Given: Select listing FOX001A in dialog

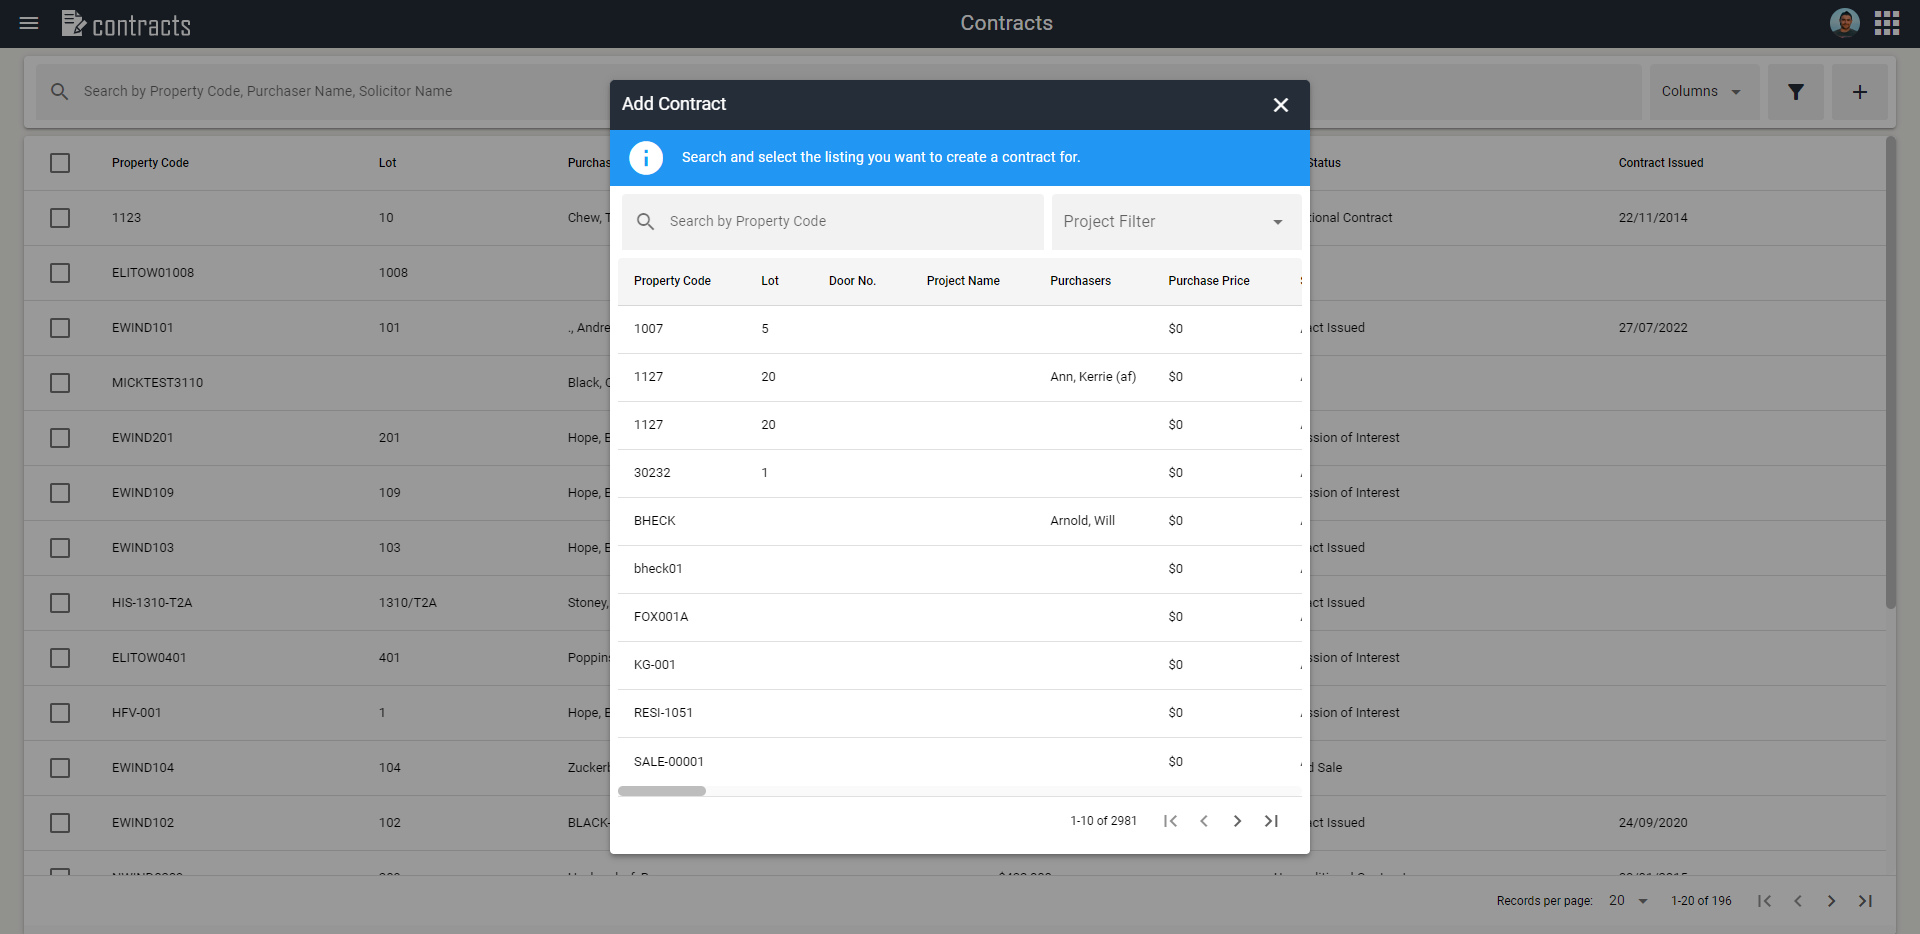Looking at the screenshot, I should [661, 617].
